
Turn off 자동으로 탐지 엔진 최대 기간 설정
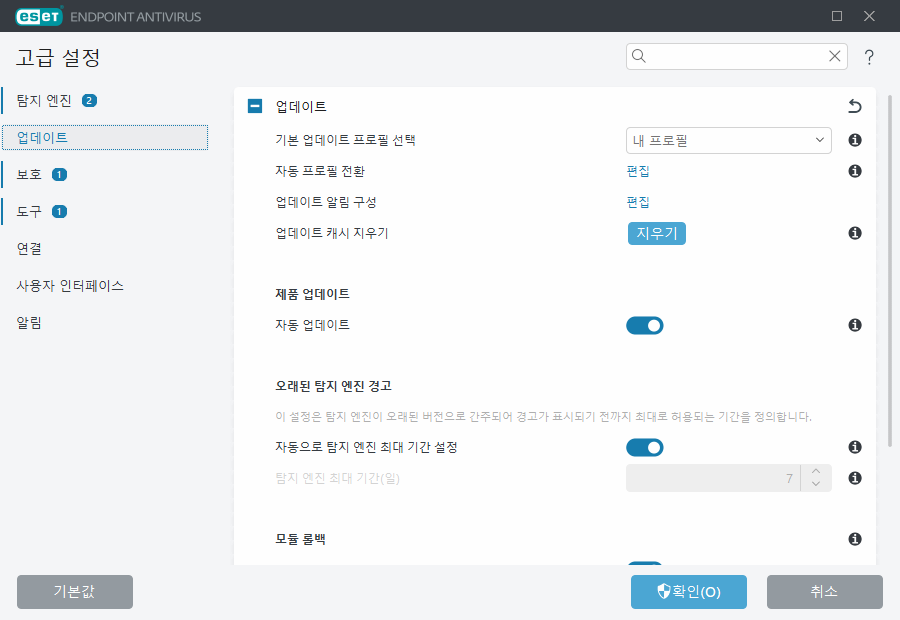point(644,447)
